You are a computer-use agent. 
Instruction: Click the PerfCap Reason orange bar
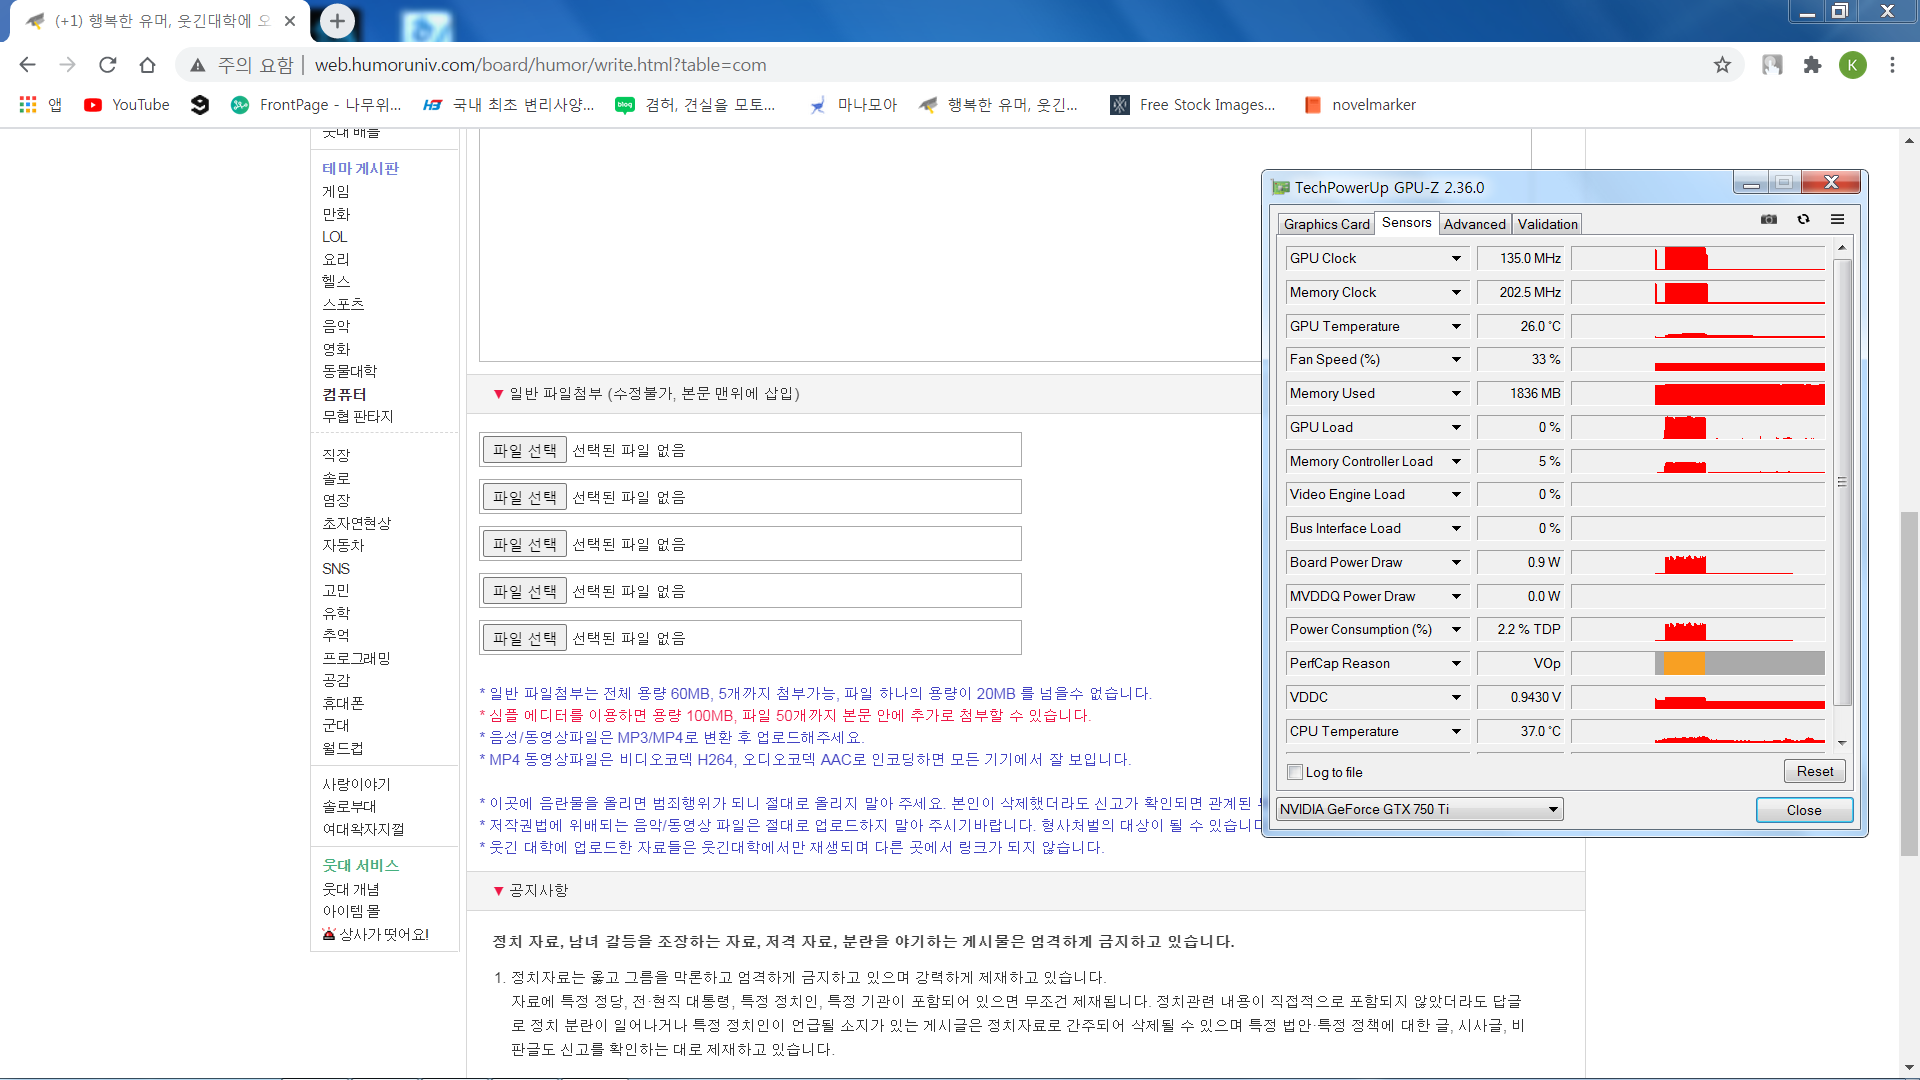[1683, 663]
